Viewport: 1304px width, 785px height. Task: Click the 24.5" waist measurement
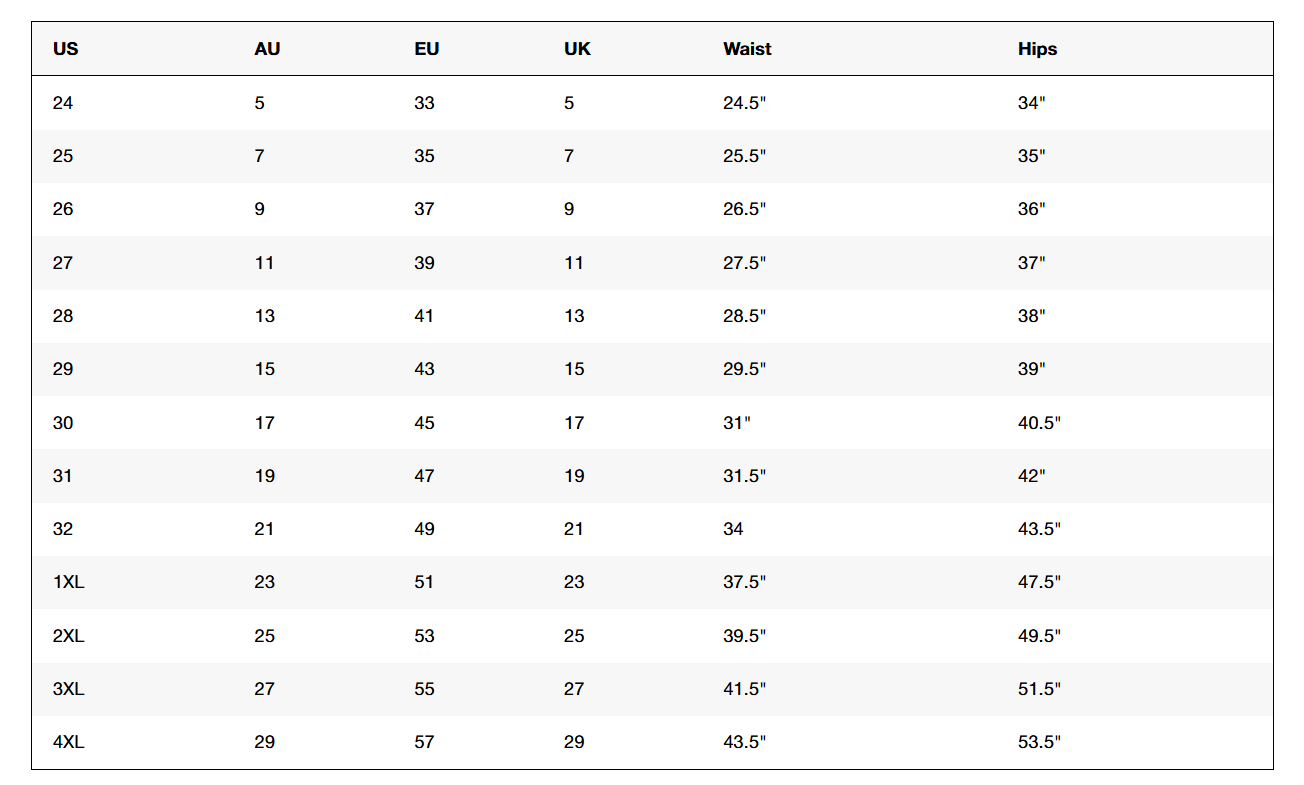point(744,103)
